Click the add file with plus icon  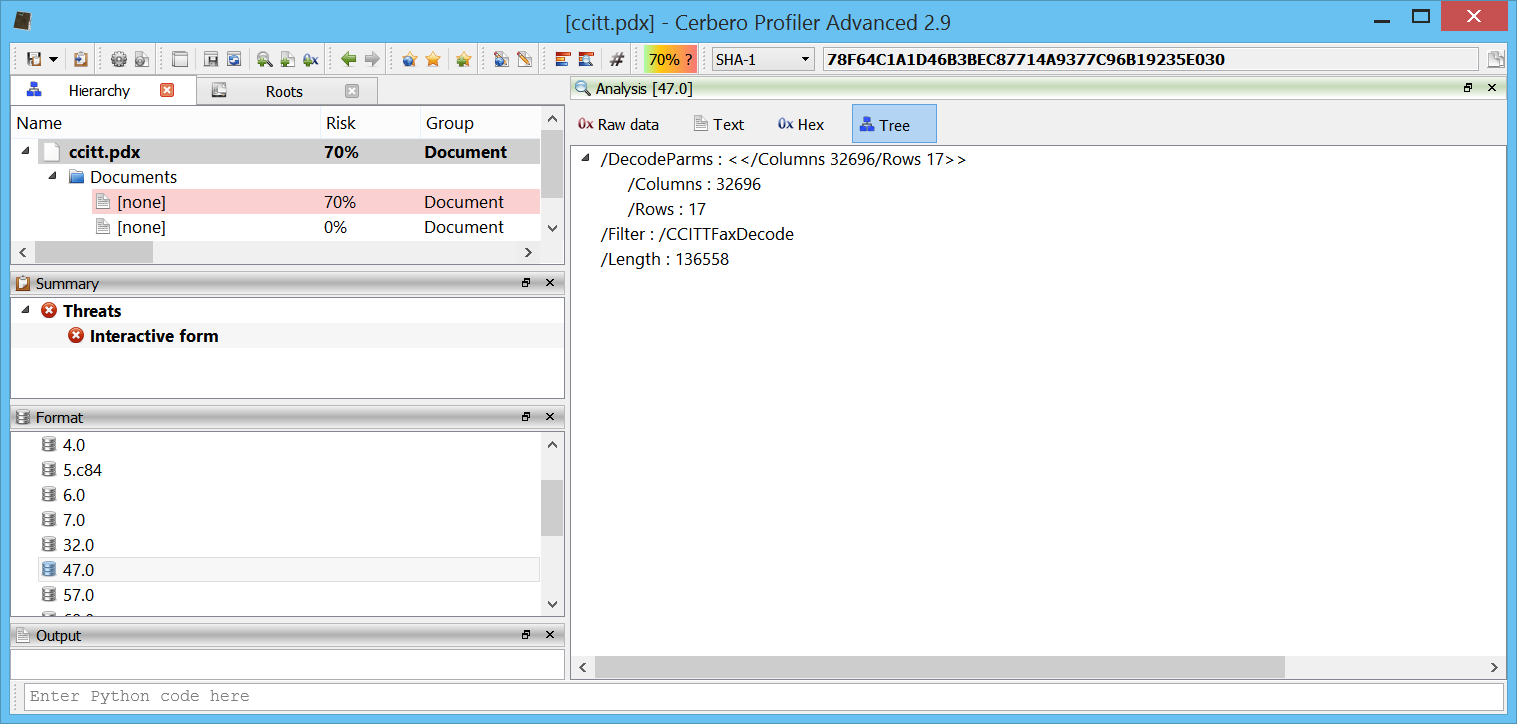[287, 59]
